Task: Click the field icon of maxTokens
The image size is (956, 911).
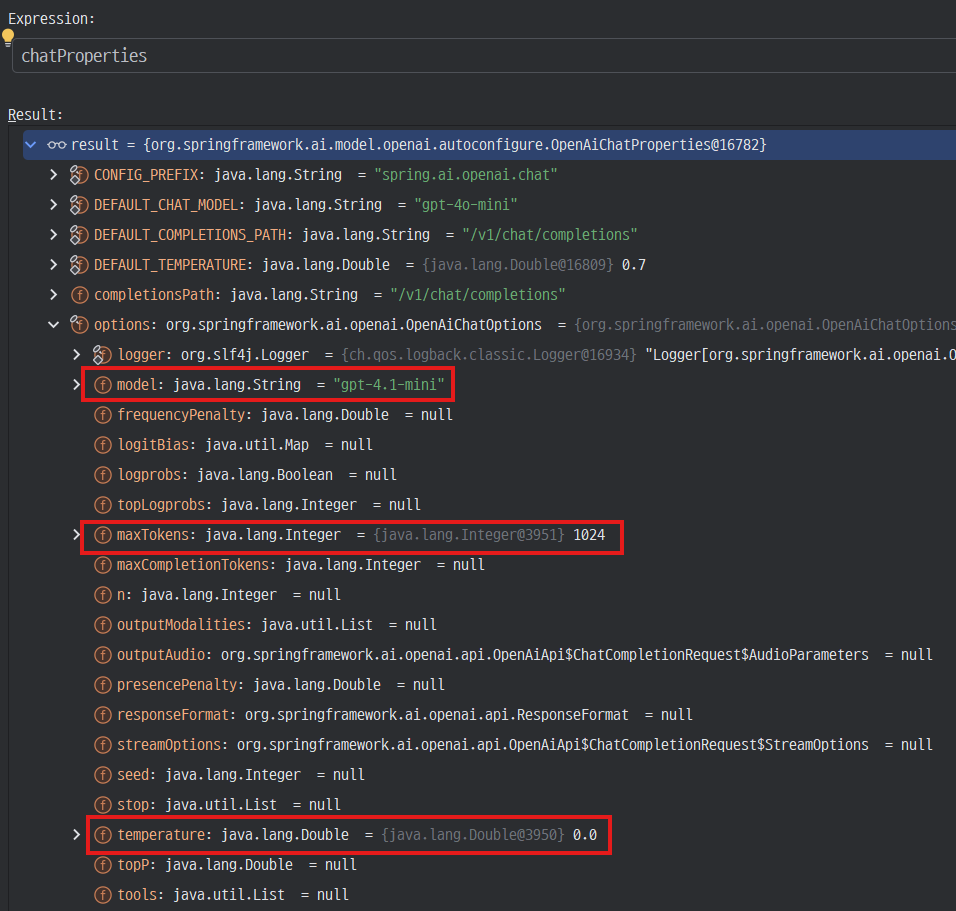Action: (102, 534)
